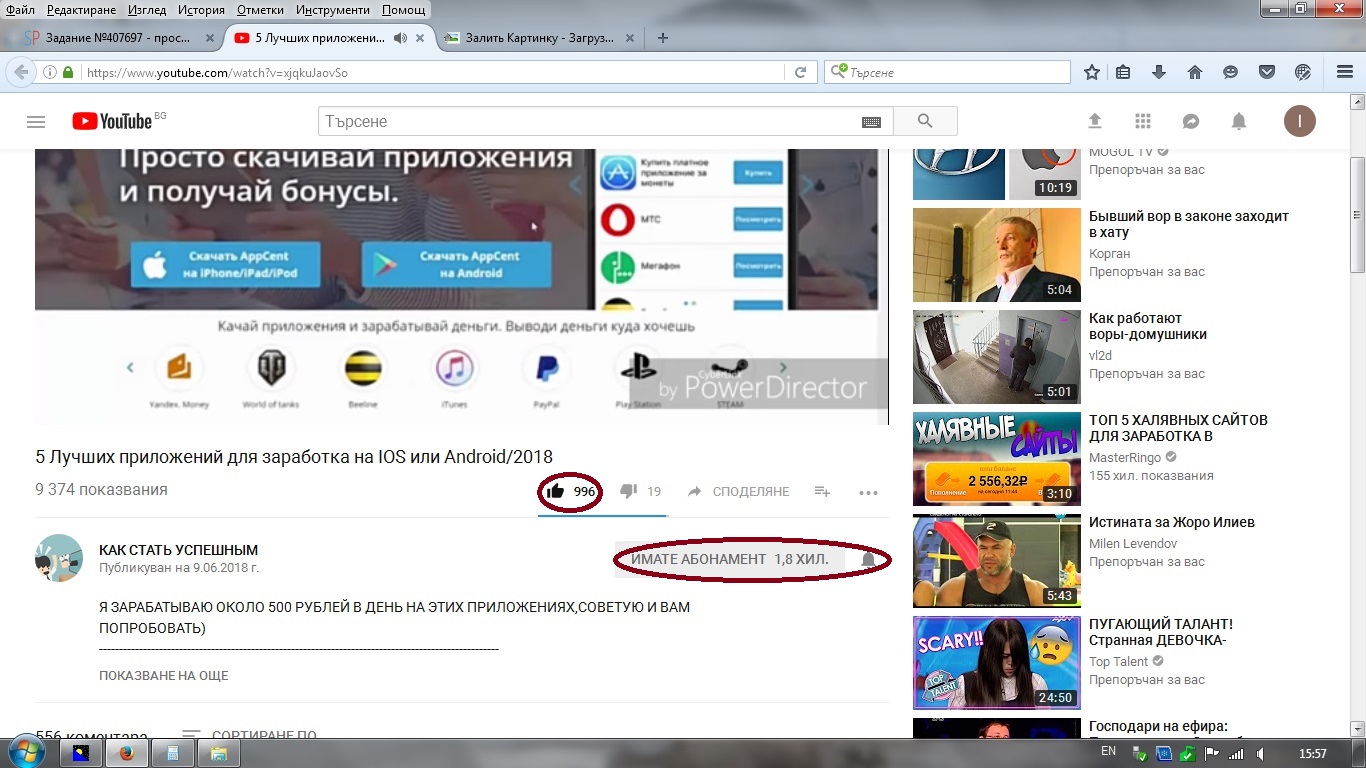Image resolution: width=1366 pixels, height=768 pixels.
Task: Bookmark this page with star icon
Action: [1092, 72]
